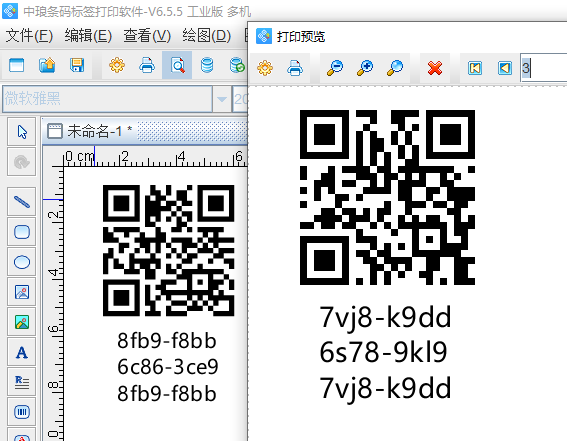The width and height of the screenshot is (567, 441).
Task: Select the text tool labeled A
Action: (22, 352)
